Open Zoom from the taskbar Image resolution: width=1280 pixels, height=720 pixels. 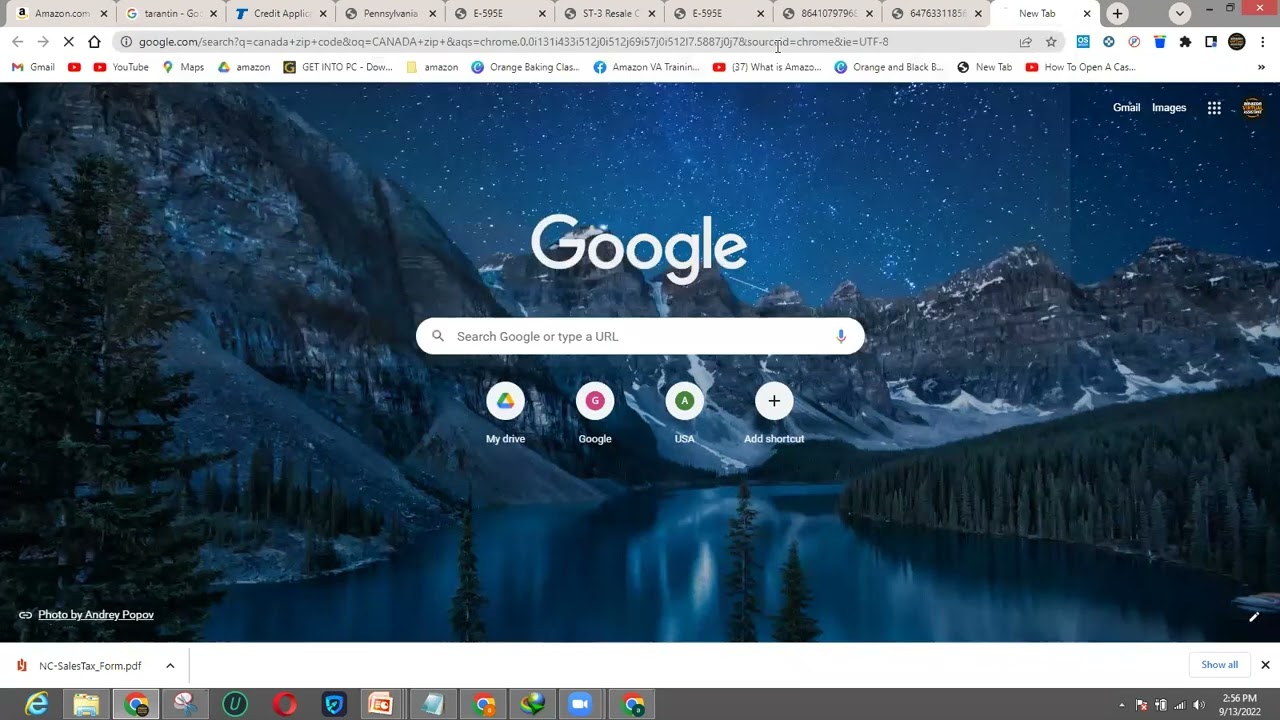[580, 705]
